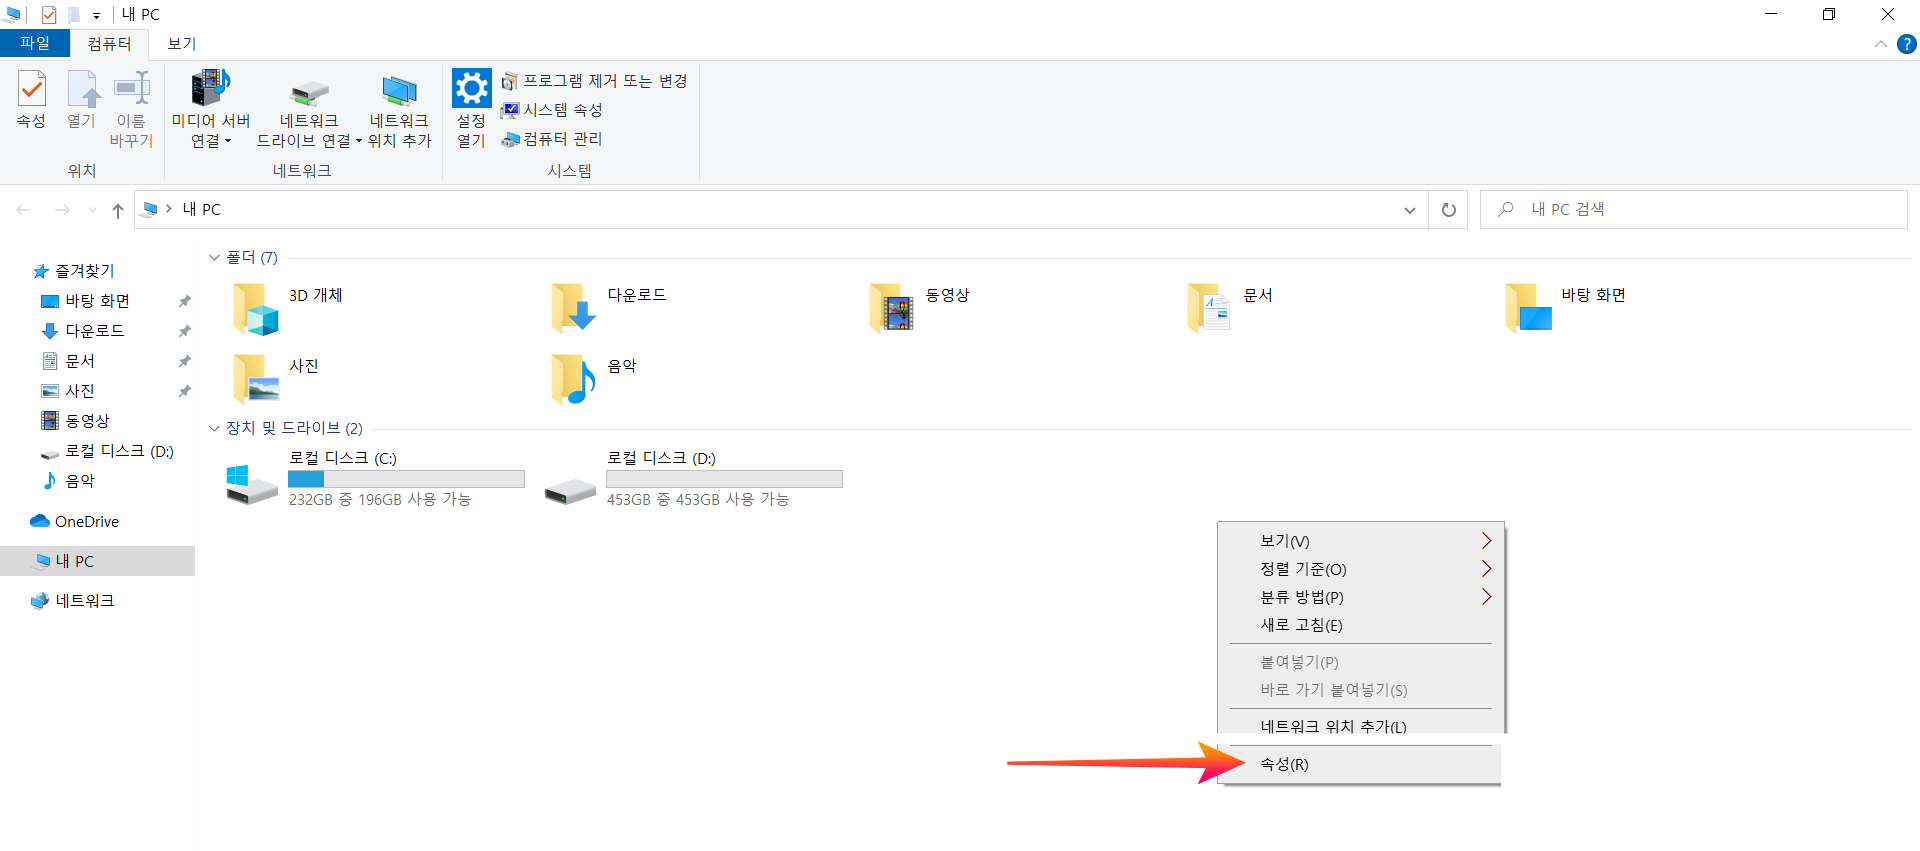1920x851 pixels.
Task: Open 시스템 속성 in ribbon
Action: [x=552, y=110]
